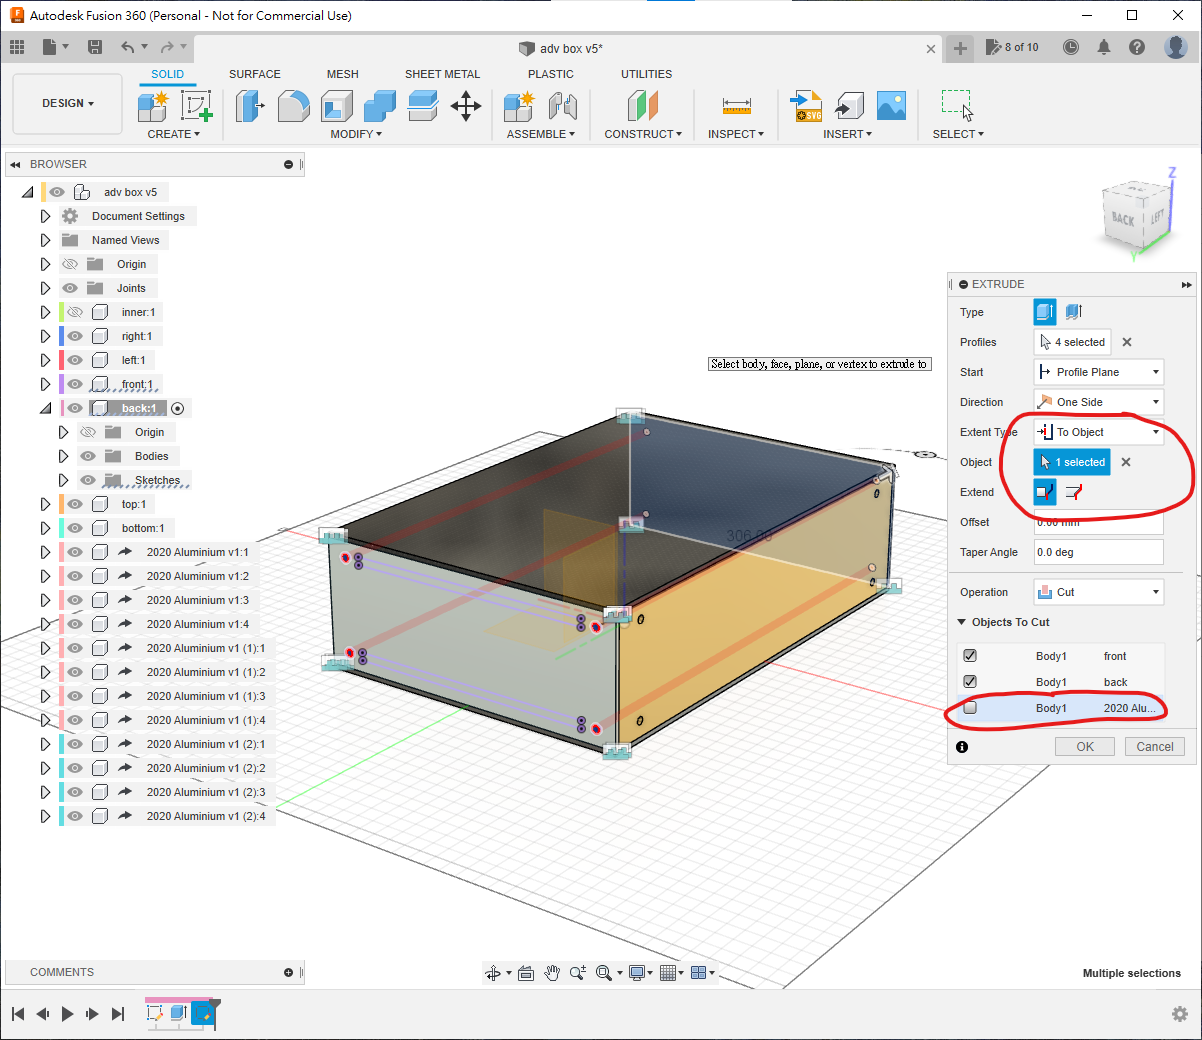
Task: Open the Extent Type dropdown
Action: pyautogui.click(x=1098, y=432)
